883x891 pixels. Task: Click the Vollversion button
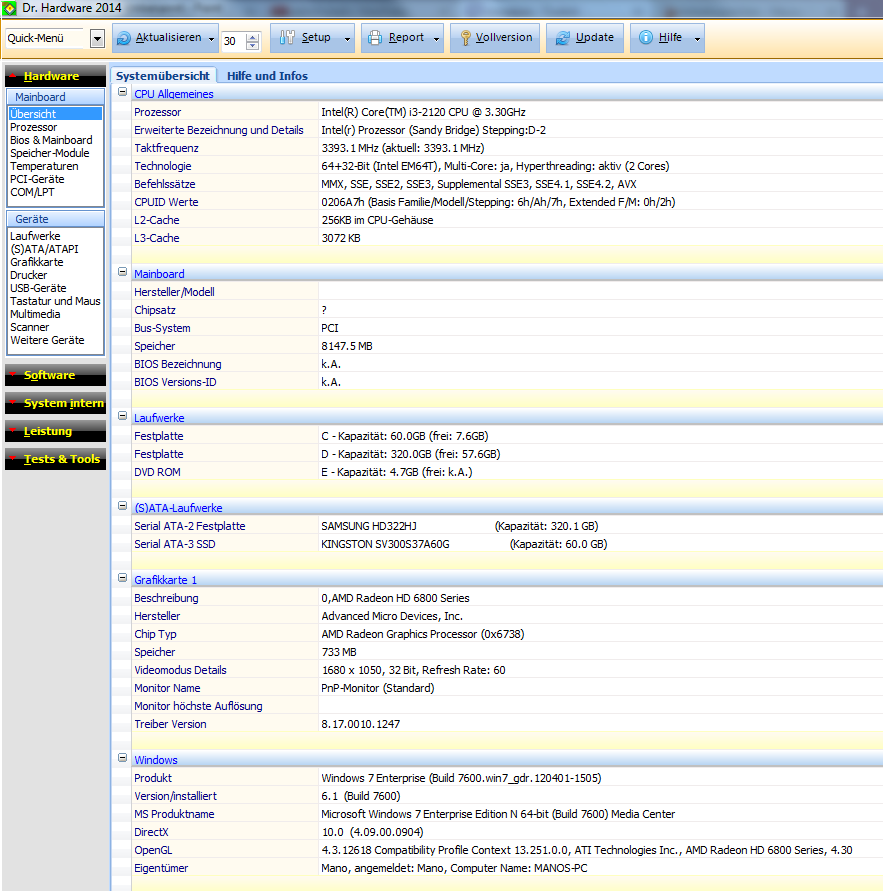point(495,38)
